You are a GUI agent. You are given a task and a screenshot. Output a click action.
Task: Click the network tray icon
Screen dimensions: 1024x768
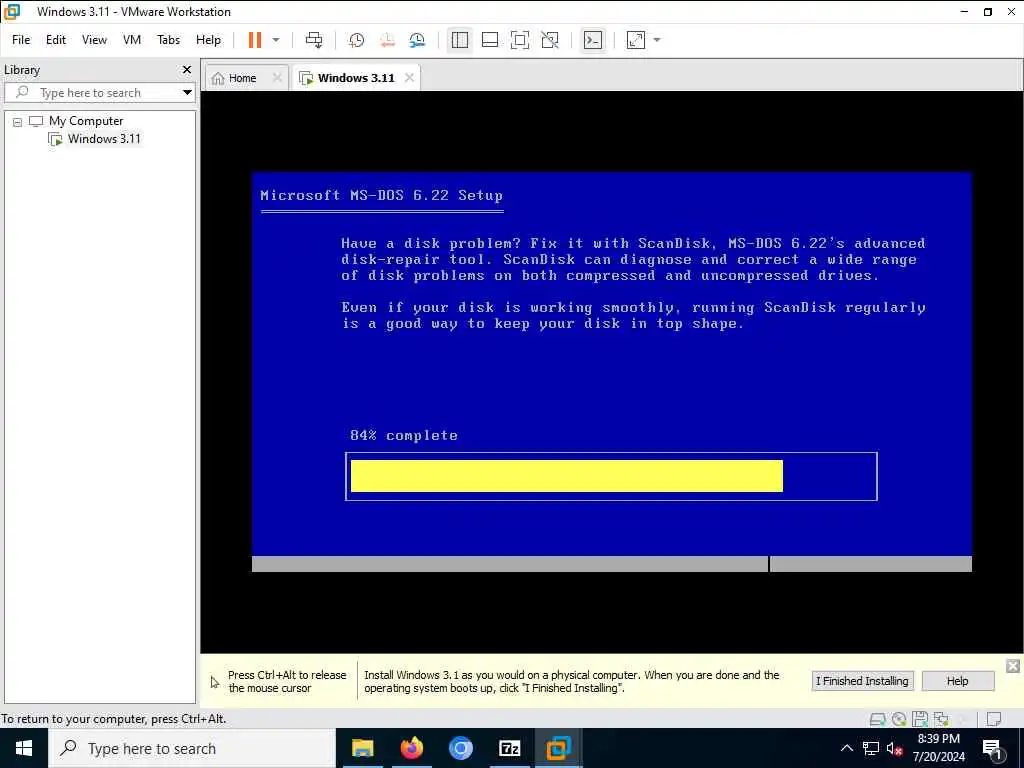pos(871,748)
